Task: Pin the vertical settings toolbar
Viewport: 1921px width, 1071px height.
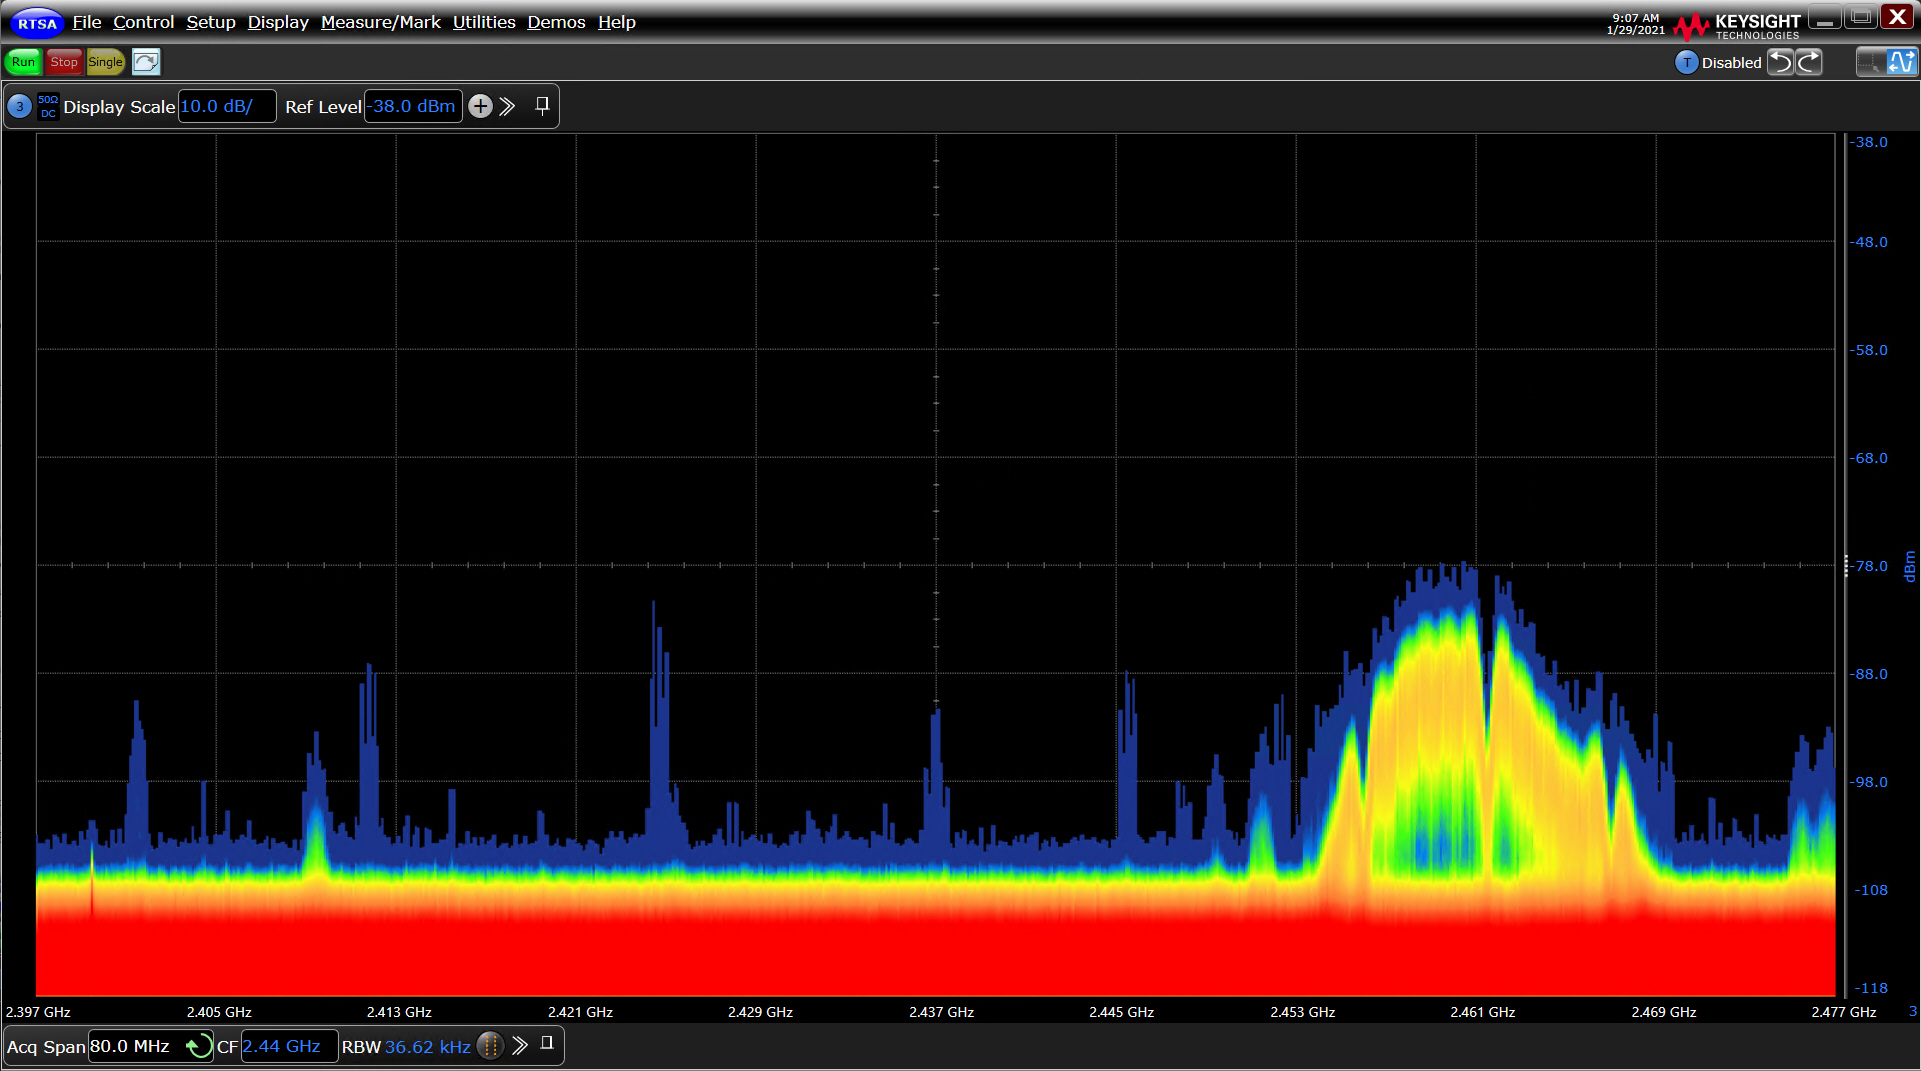Action: pyautogui.click(x=542, y=106)
